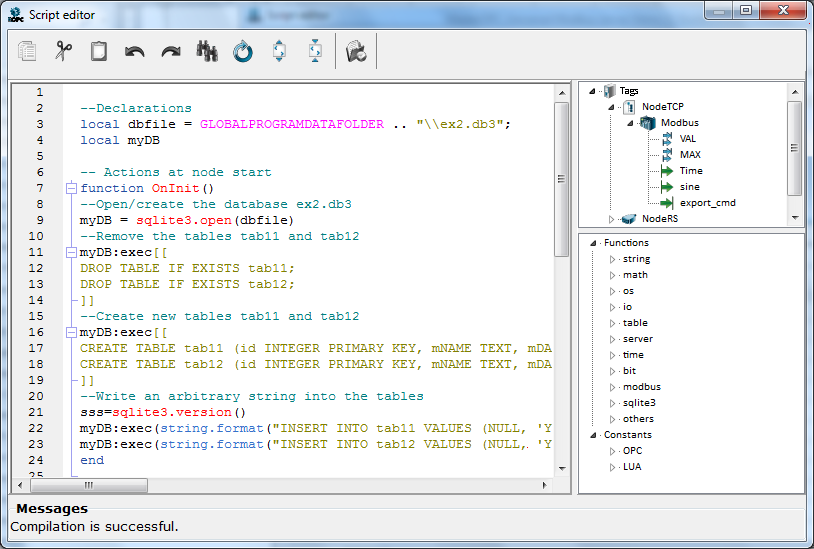Viewport: 814px width, 549px height.
Task: Click the code editor scroll-down arrow
Action: tap(562, 469)
